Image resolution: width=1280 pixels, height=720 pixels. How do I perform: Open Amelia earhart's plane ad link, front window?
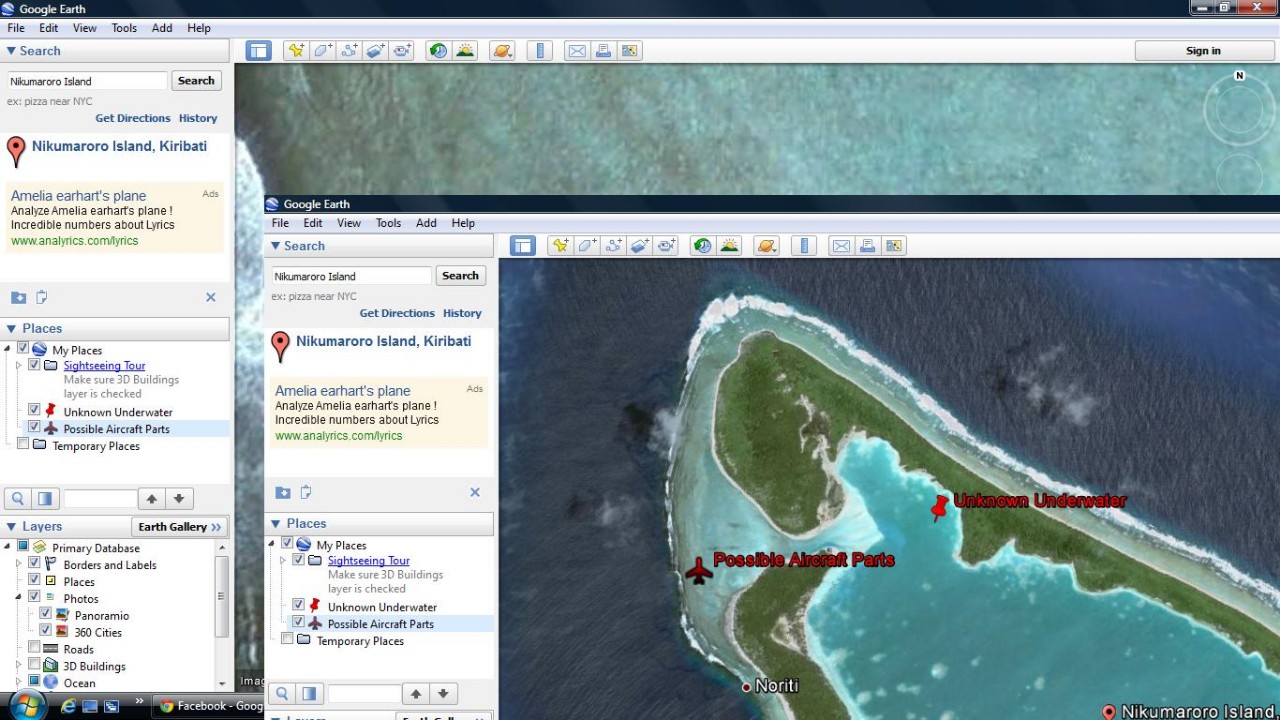pyautogui.click(x=343, y=391)
